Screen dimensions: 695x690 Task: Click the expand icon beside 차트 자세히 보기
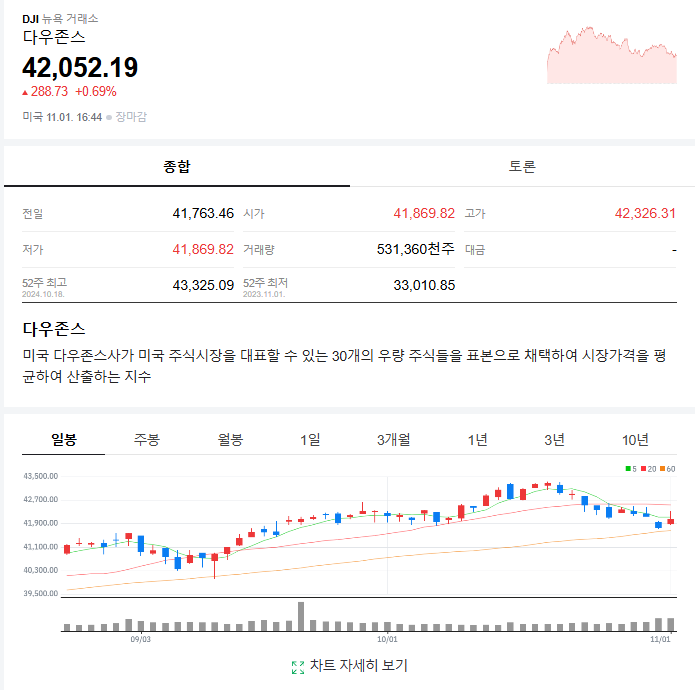click(297, 667)
